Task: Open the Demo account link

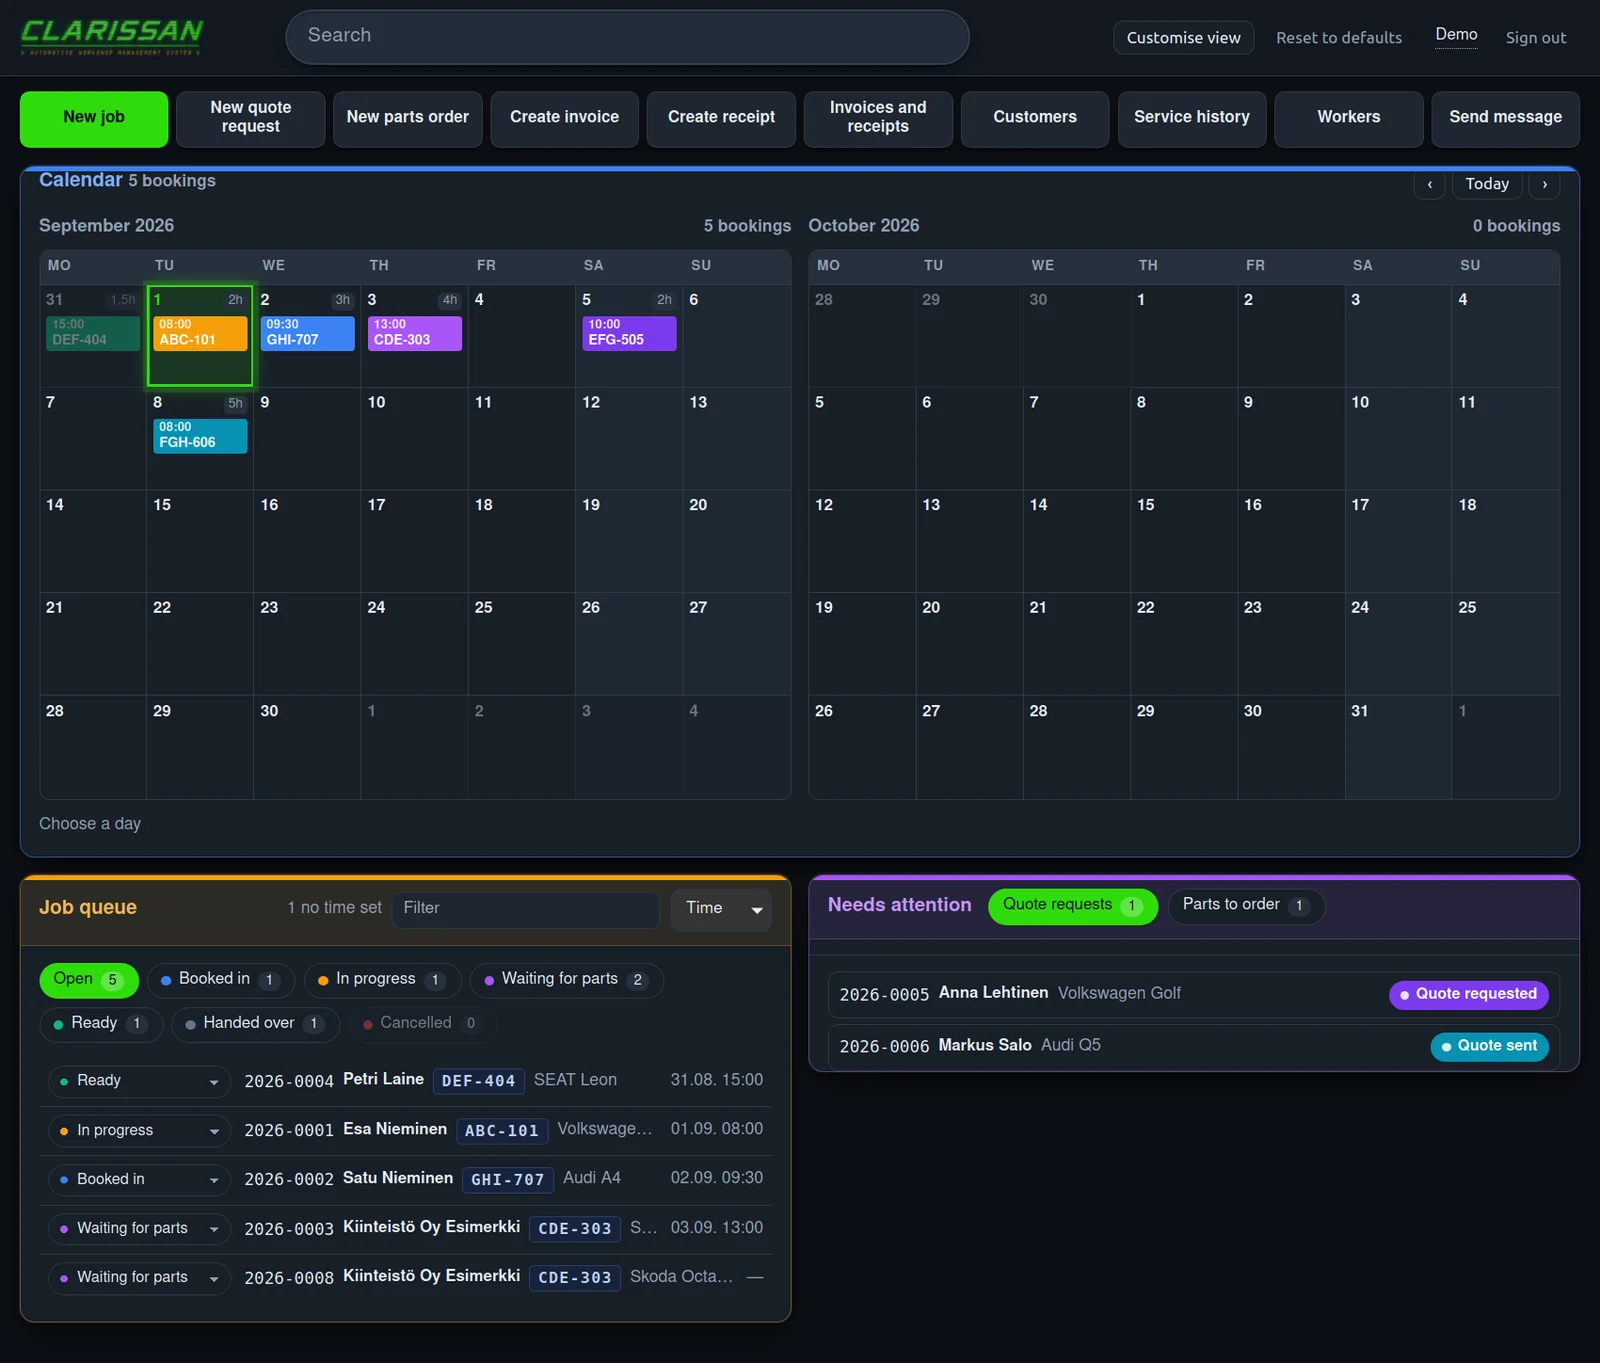Action: [1456, 35]
